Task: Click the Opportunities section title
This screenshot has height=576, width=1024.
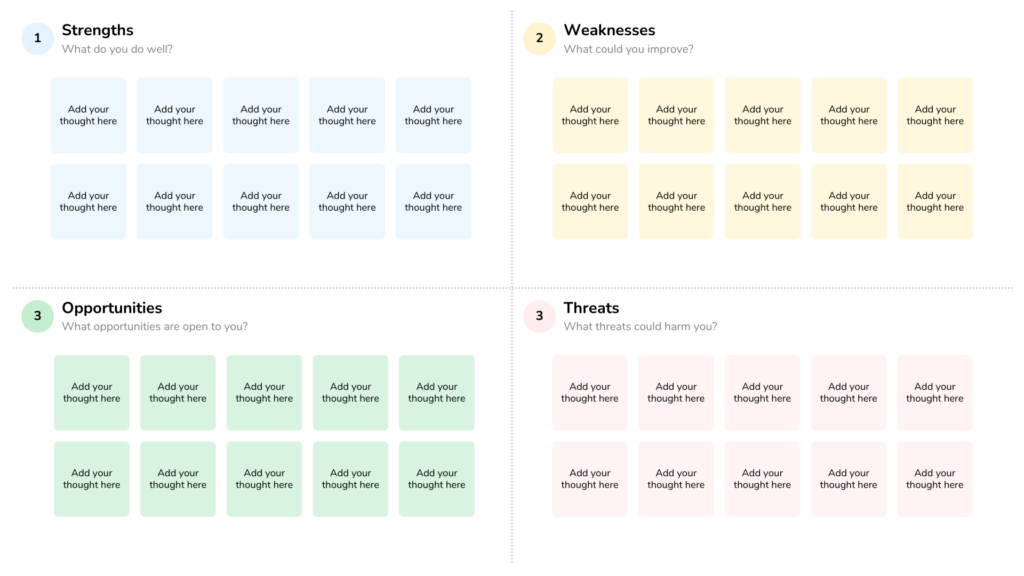Action: (112, 308)
